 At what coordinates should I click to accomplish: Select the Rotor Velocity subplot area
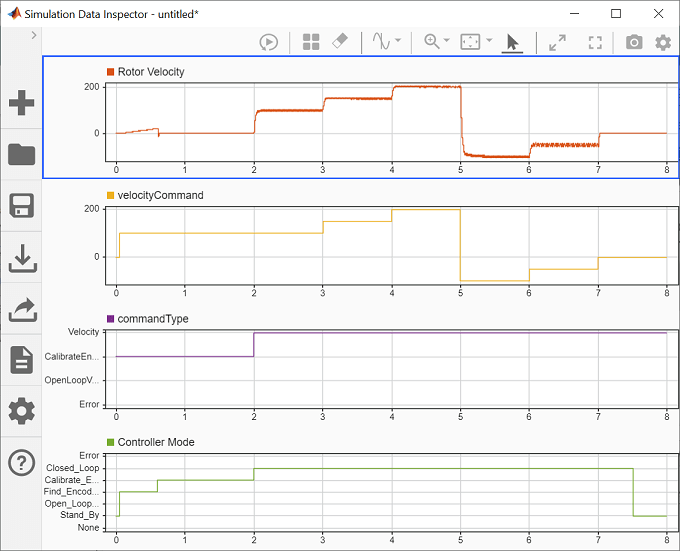coord(392,122)
